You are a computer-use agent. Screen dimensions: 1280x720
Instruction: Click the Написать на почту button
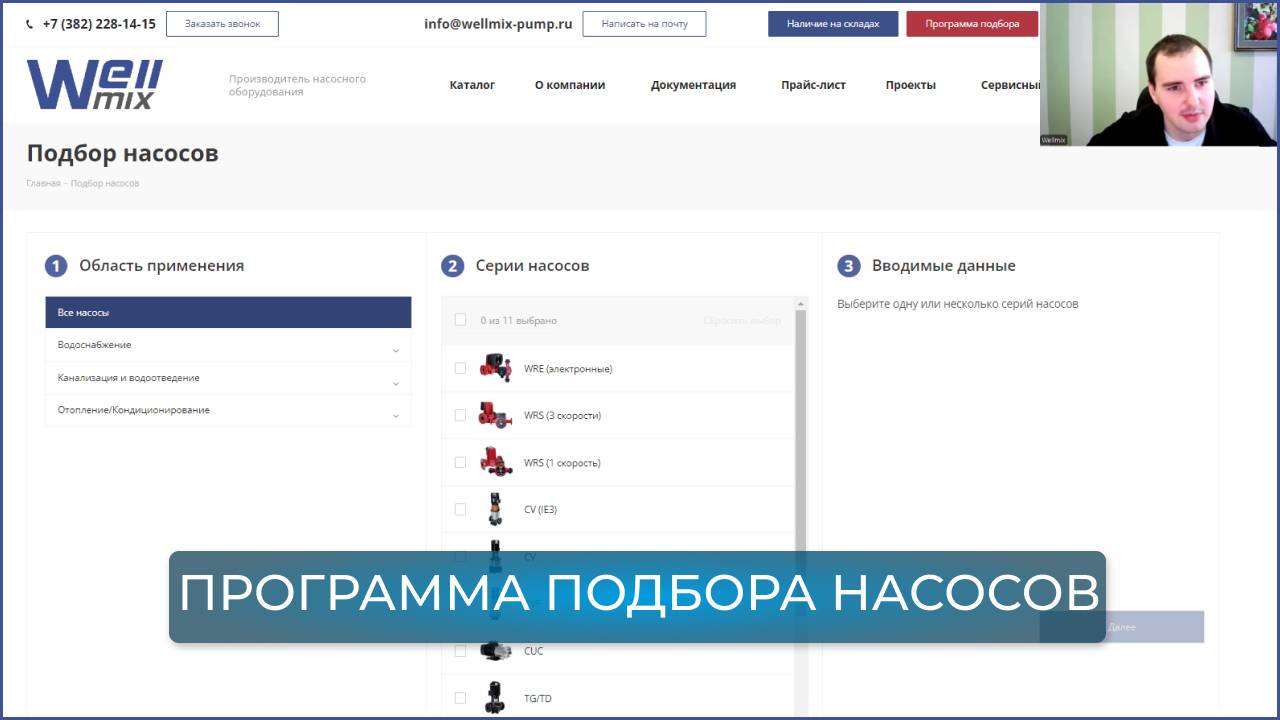tap(644, 24)
